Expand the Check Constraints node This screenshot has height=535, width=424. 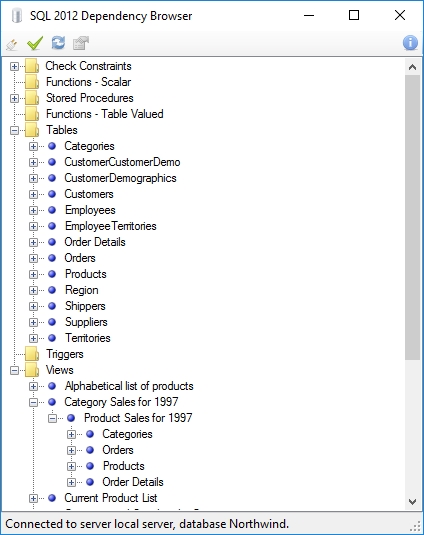(14, 66)
